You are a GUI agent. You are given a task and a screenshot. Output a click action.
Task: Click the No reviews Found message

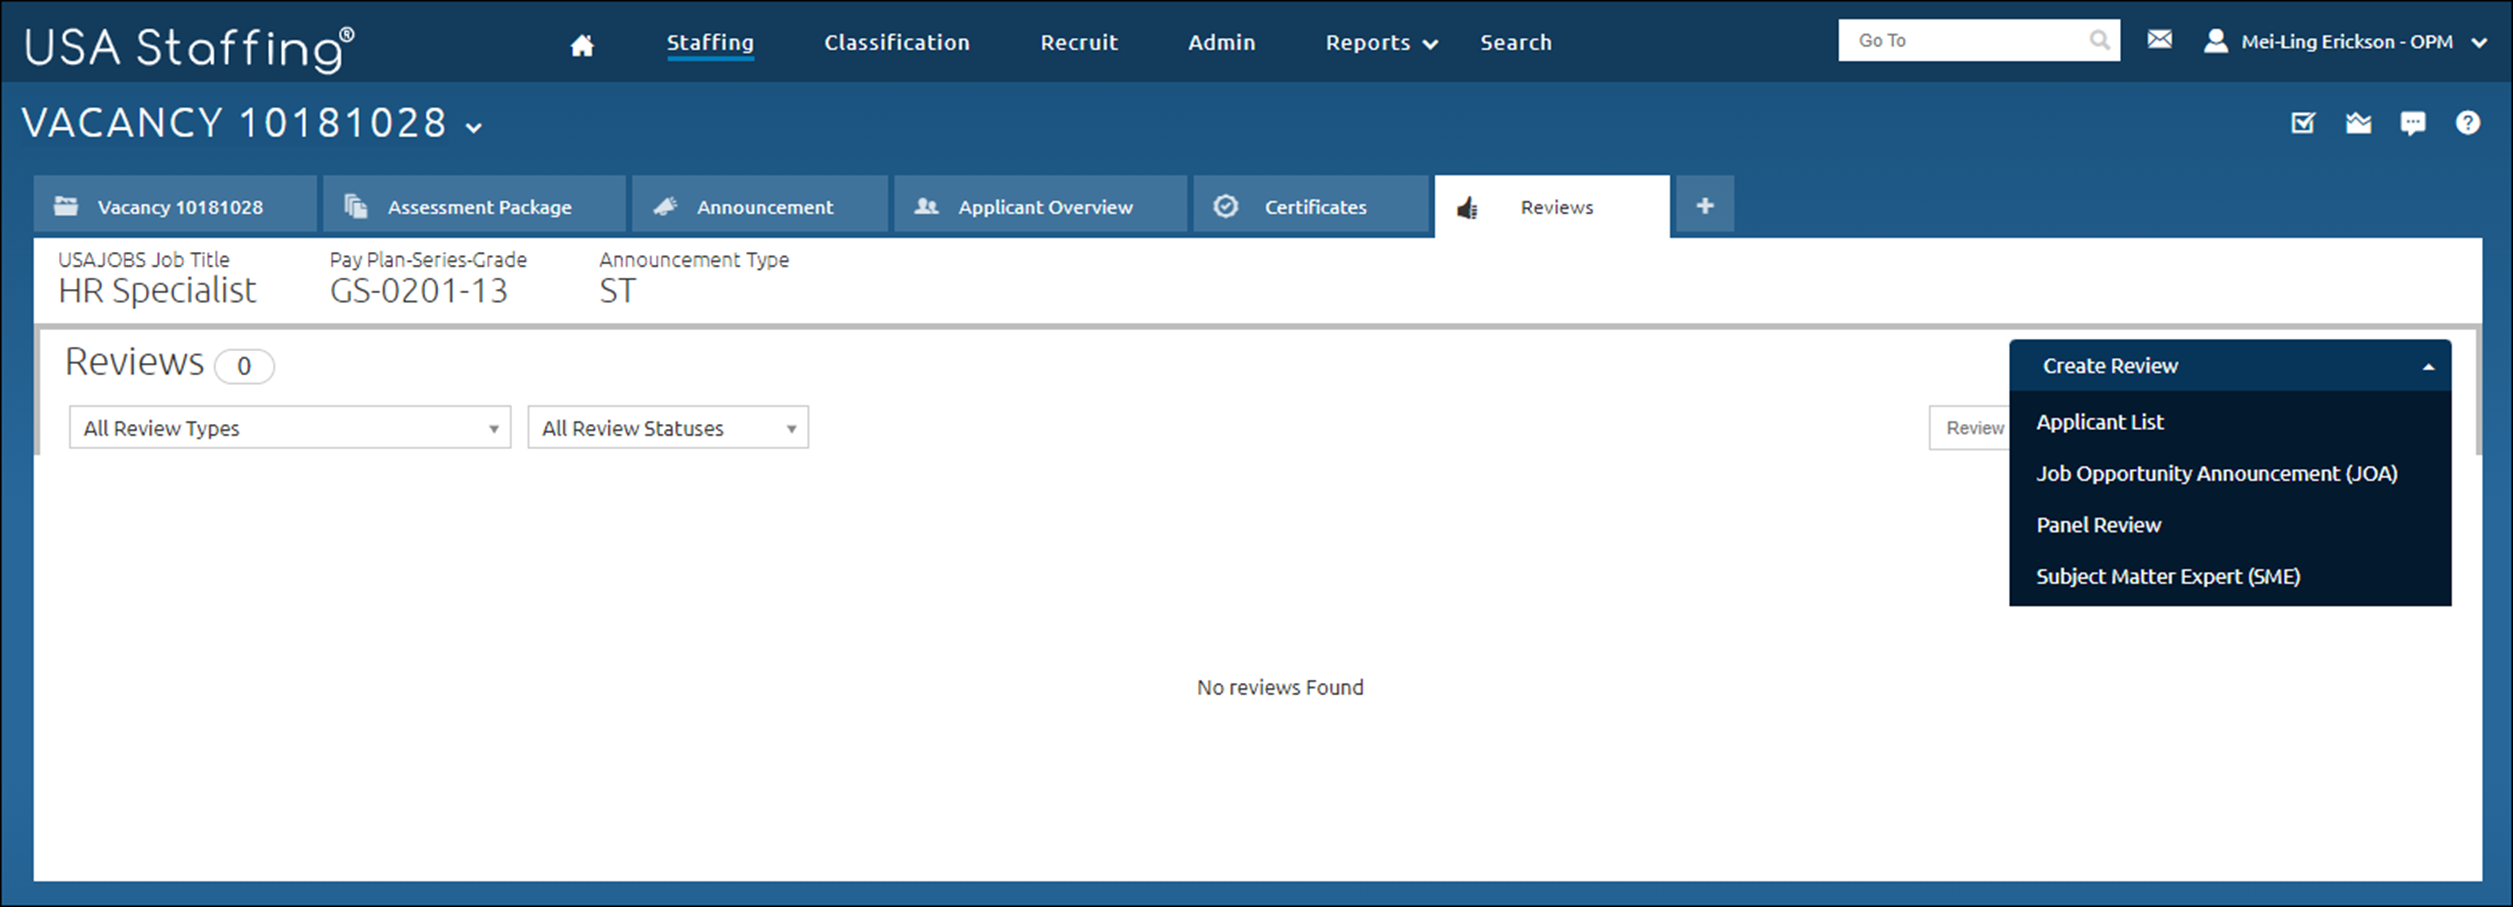click(1280, 687)
